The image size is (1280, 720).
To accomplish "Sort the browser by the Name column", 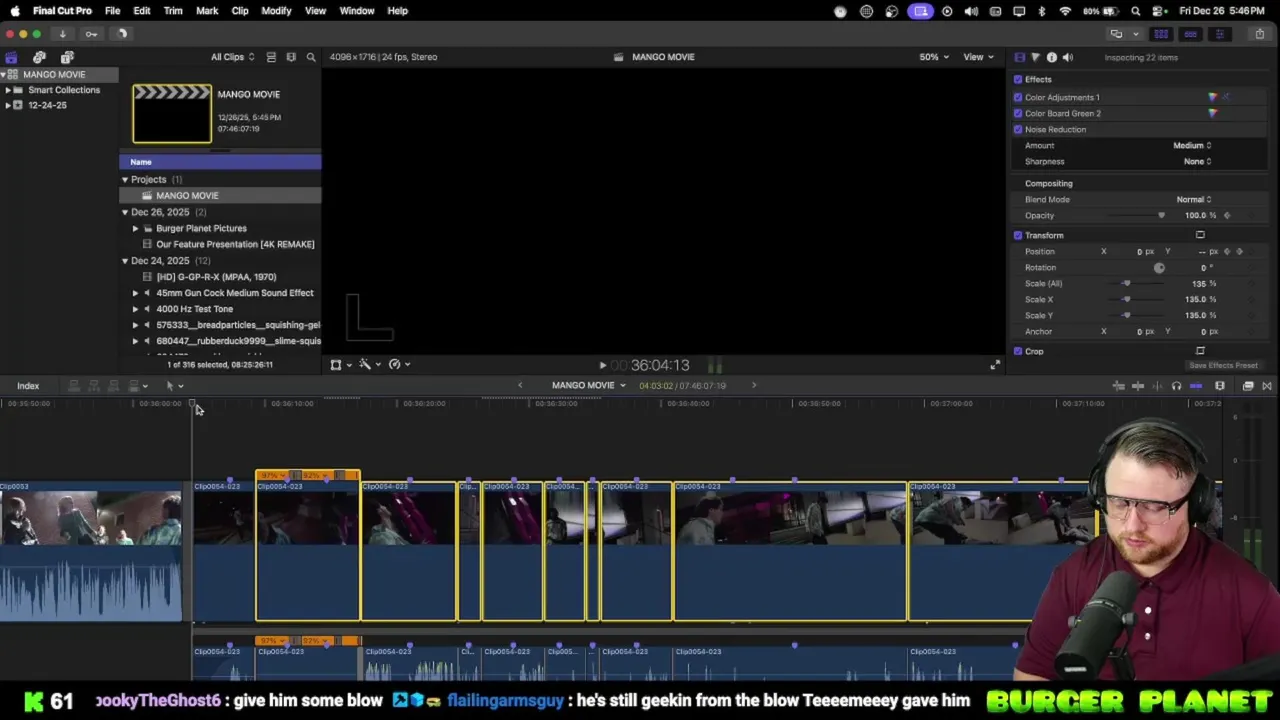I will (x=220, y=162).
